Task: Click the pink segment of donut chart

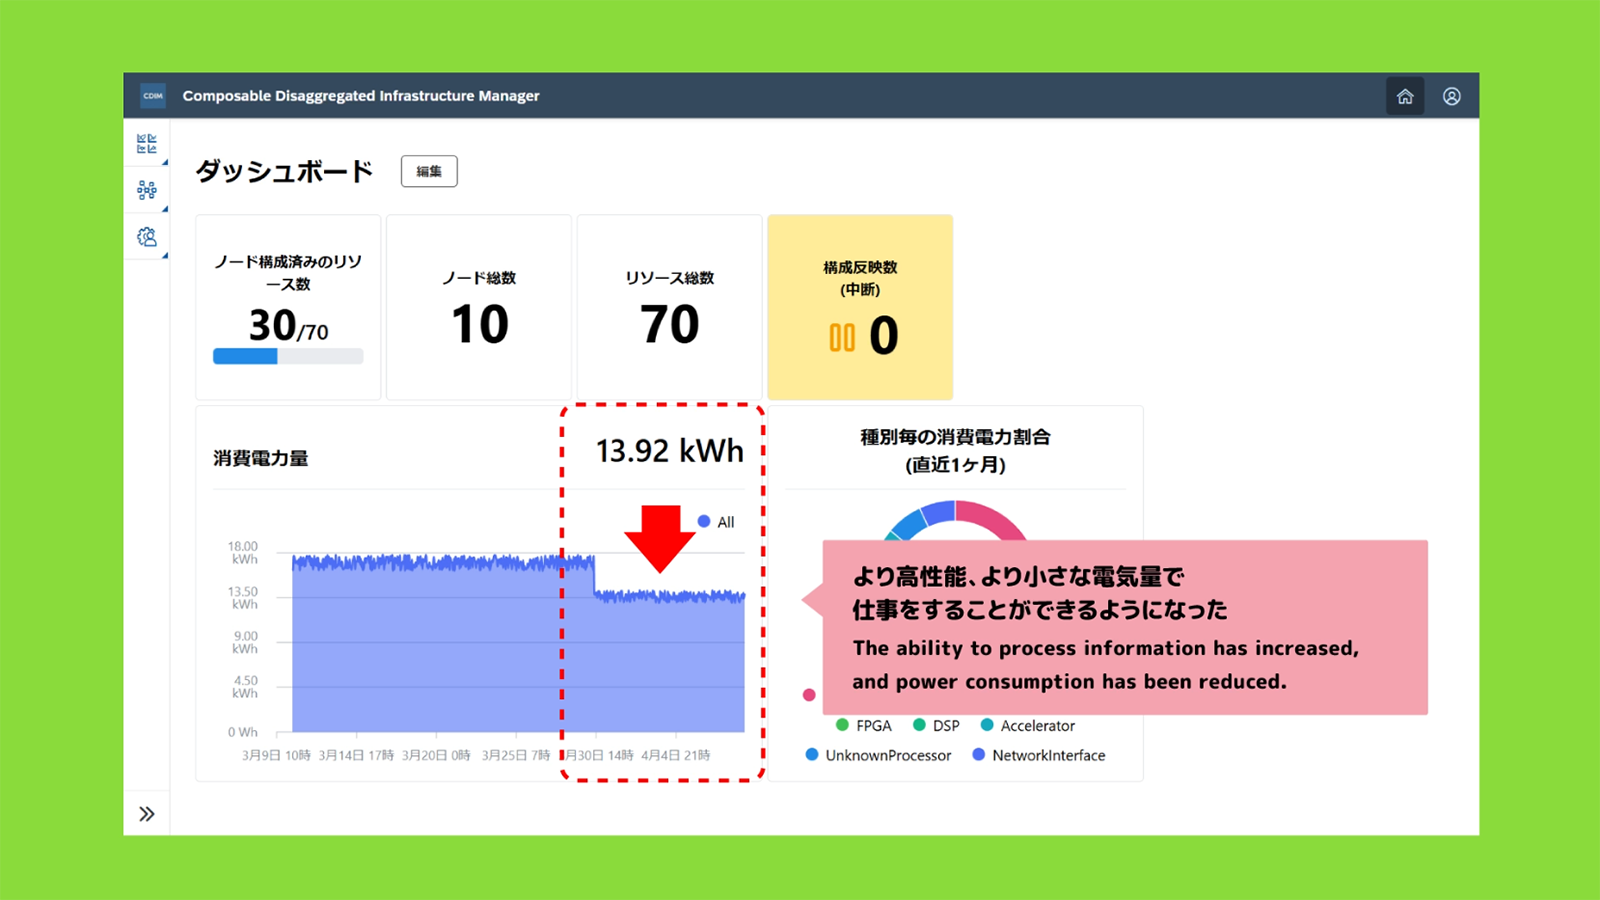Action: tap(992, 520)
